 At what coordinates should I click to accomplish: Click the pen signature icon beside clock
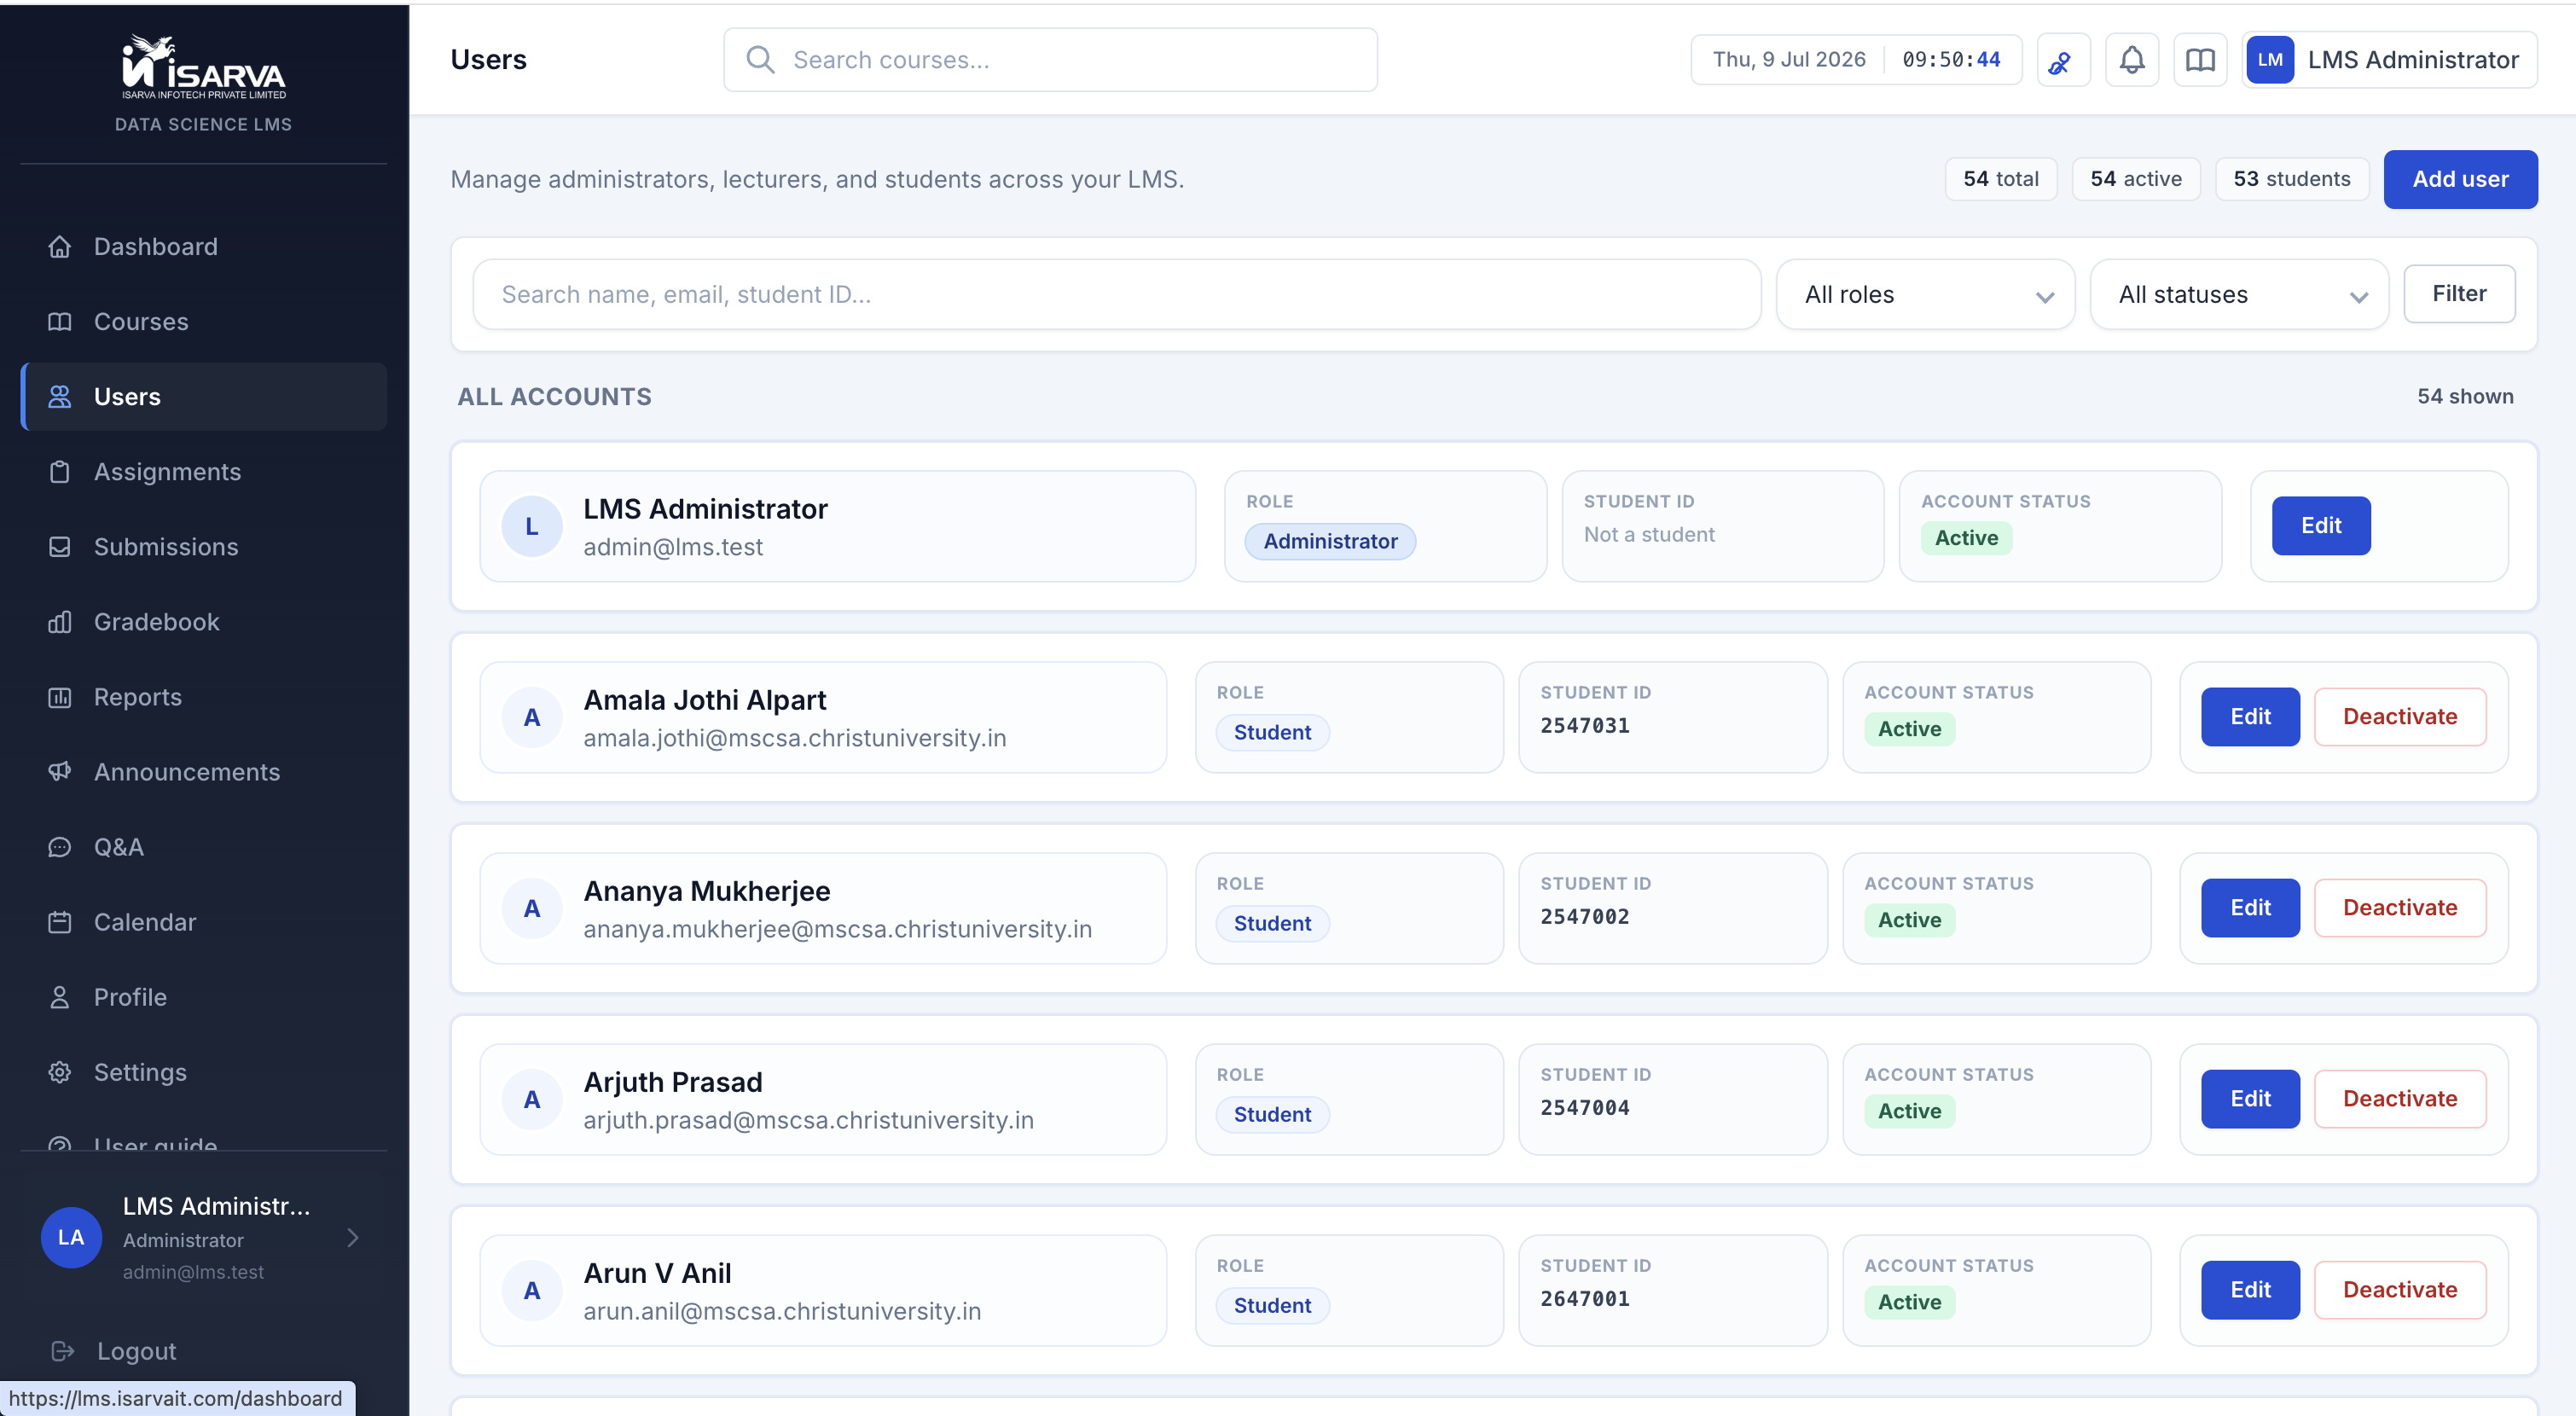coord(2062,60)
